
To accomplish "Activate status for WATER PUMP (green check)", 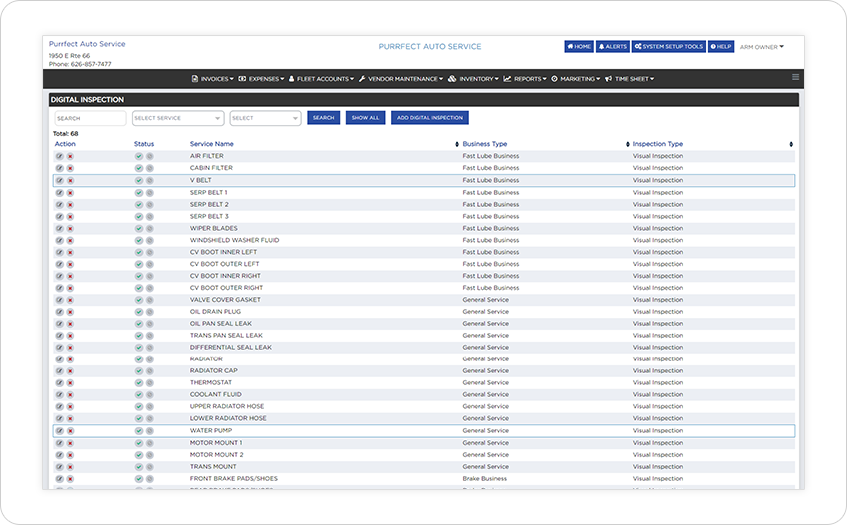I will [139, 430].
